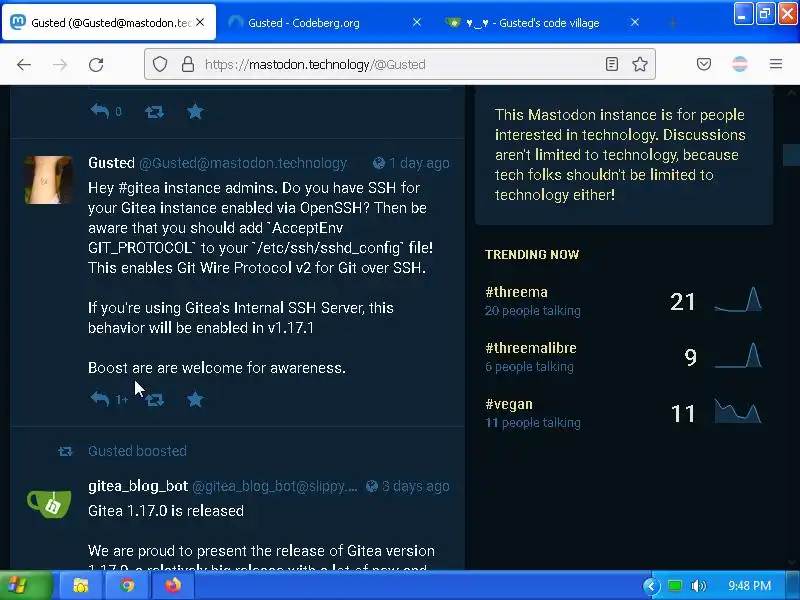Click 'Boost are are welcome for awareness.'
Image resolution: width=800 pixels, height=600 pixels.
(217, 368)
